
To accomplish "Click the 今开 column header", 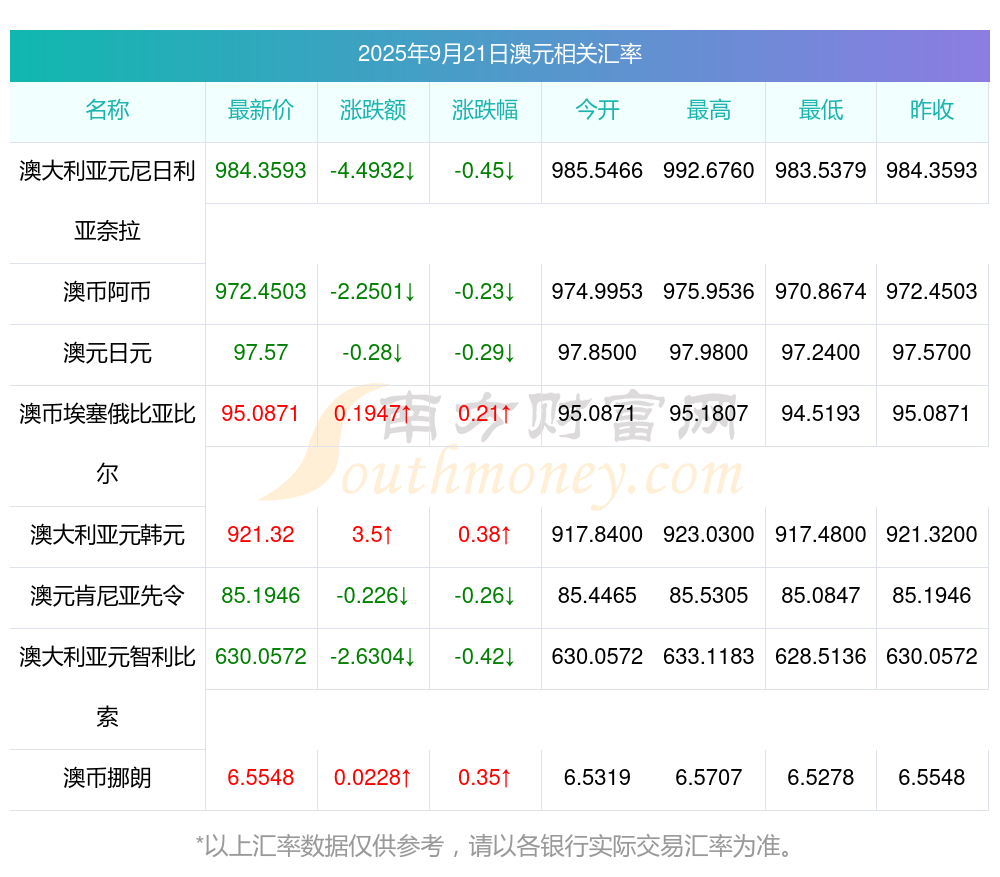I will click(x=597, y=110).
